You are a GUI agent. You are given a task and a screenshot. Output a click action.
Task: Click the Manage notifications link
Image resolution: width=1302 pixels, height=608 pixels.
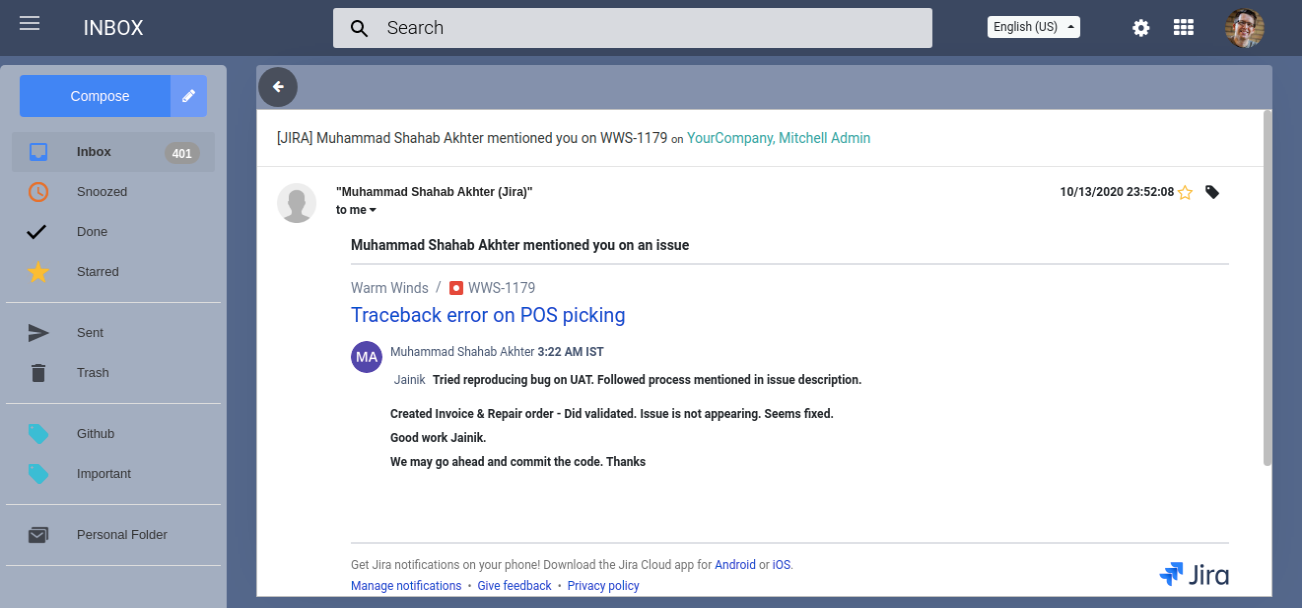pos(406,586)
